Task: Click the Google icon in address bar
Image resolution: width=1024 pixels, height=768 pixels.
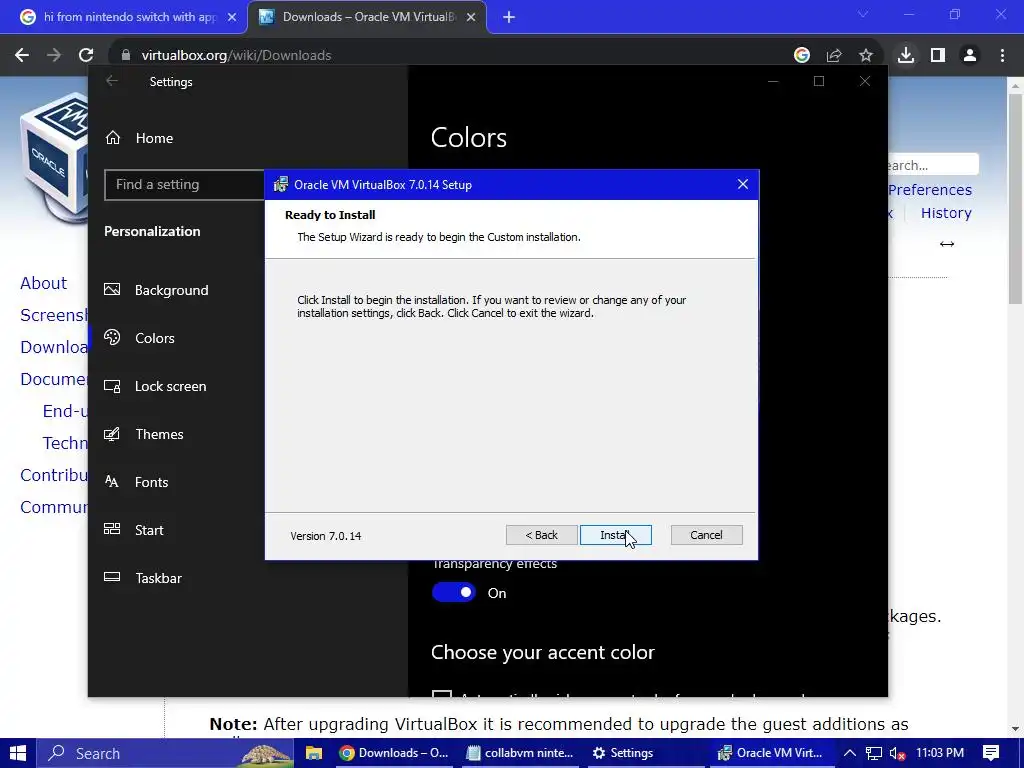Action: (801, 56)
